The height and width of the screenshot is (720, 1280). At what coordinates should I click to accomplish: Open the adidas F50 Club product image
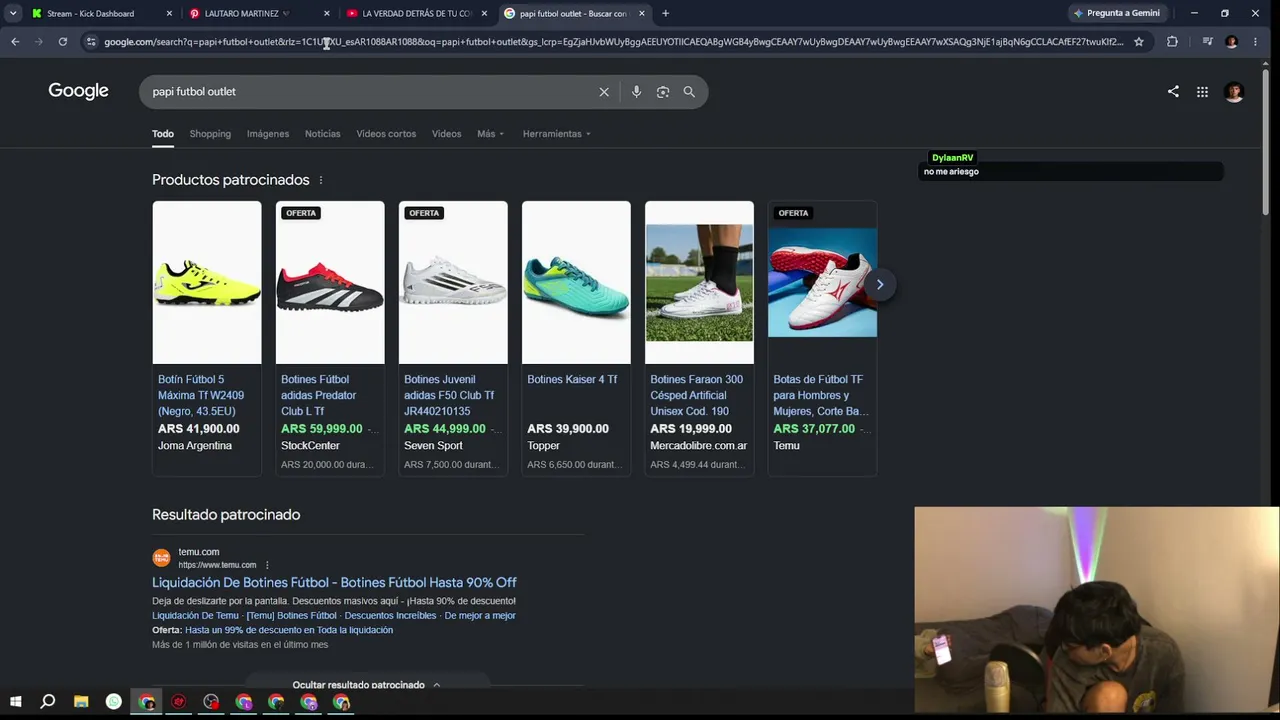click(x=453, y=283)
